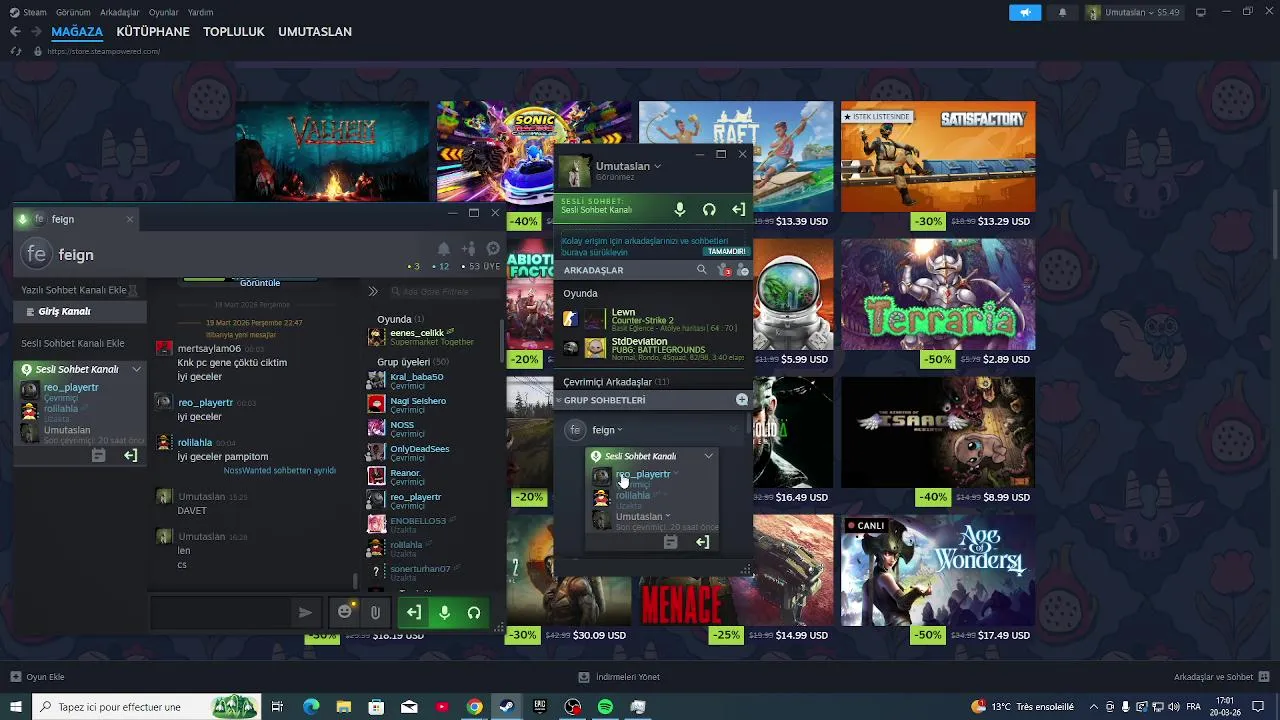Image resolution: width=1280 pixels, height=720 pixels.
Task: Collapse Sesli Sohbet Kanalı in chat sidebar
Action: [137, 369]
